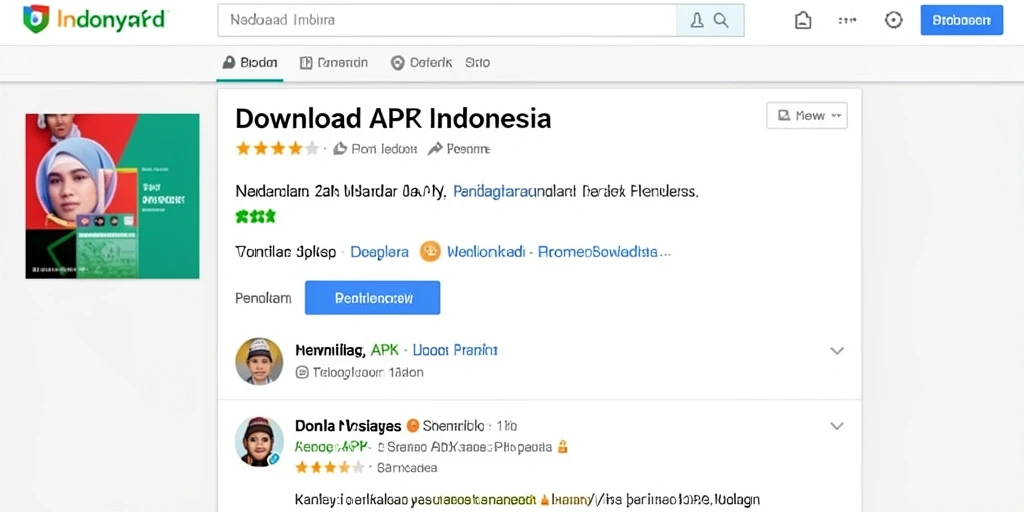The width and height of the screenshot is (1024, 512).
Task: Click the Pom ledoos link
Action: point(384,149)
